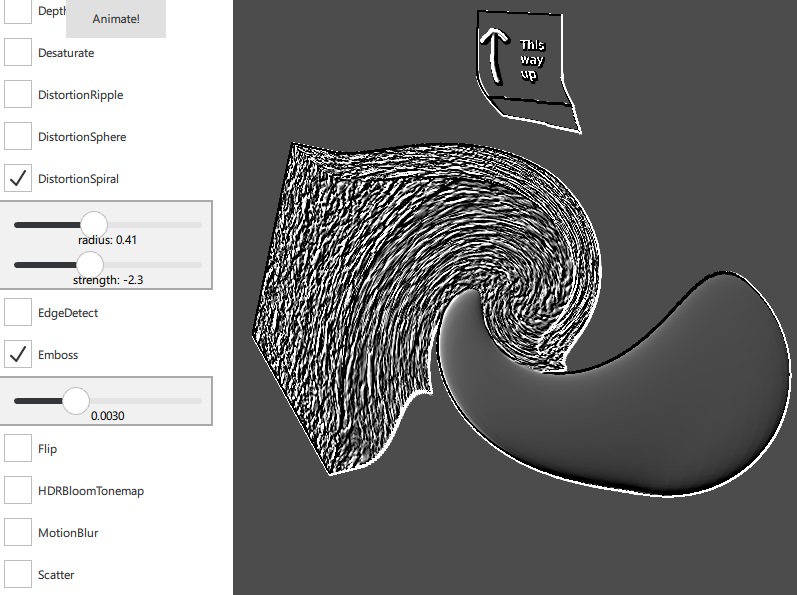Enable the EdgeDetect checkbox

18,312
